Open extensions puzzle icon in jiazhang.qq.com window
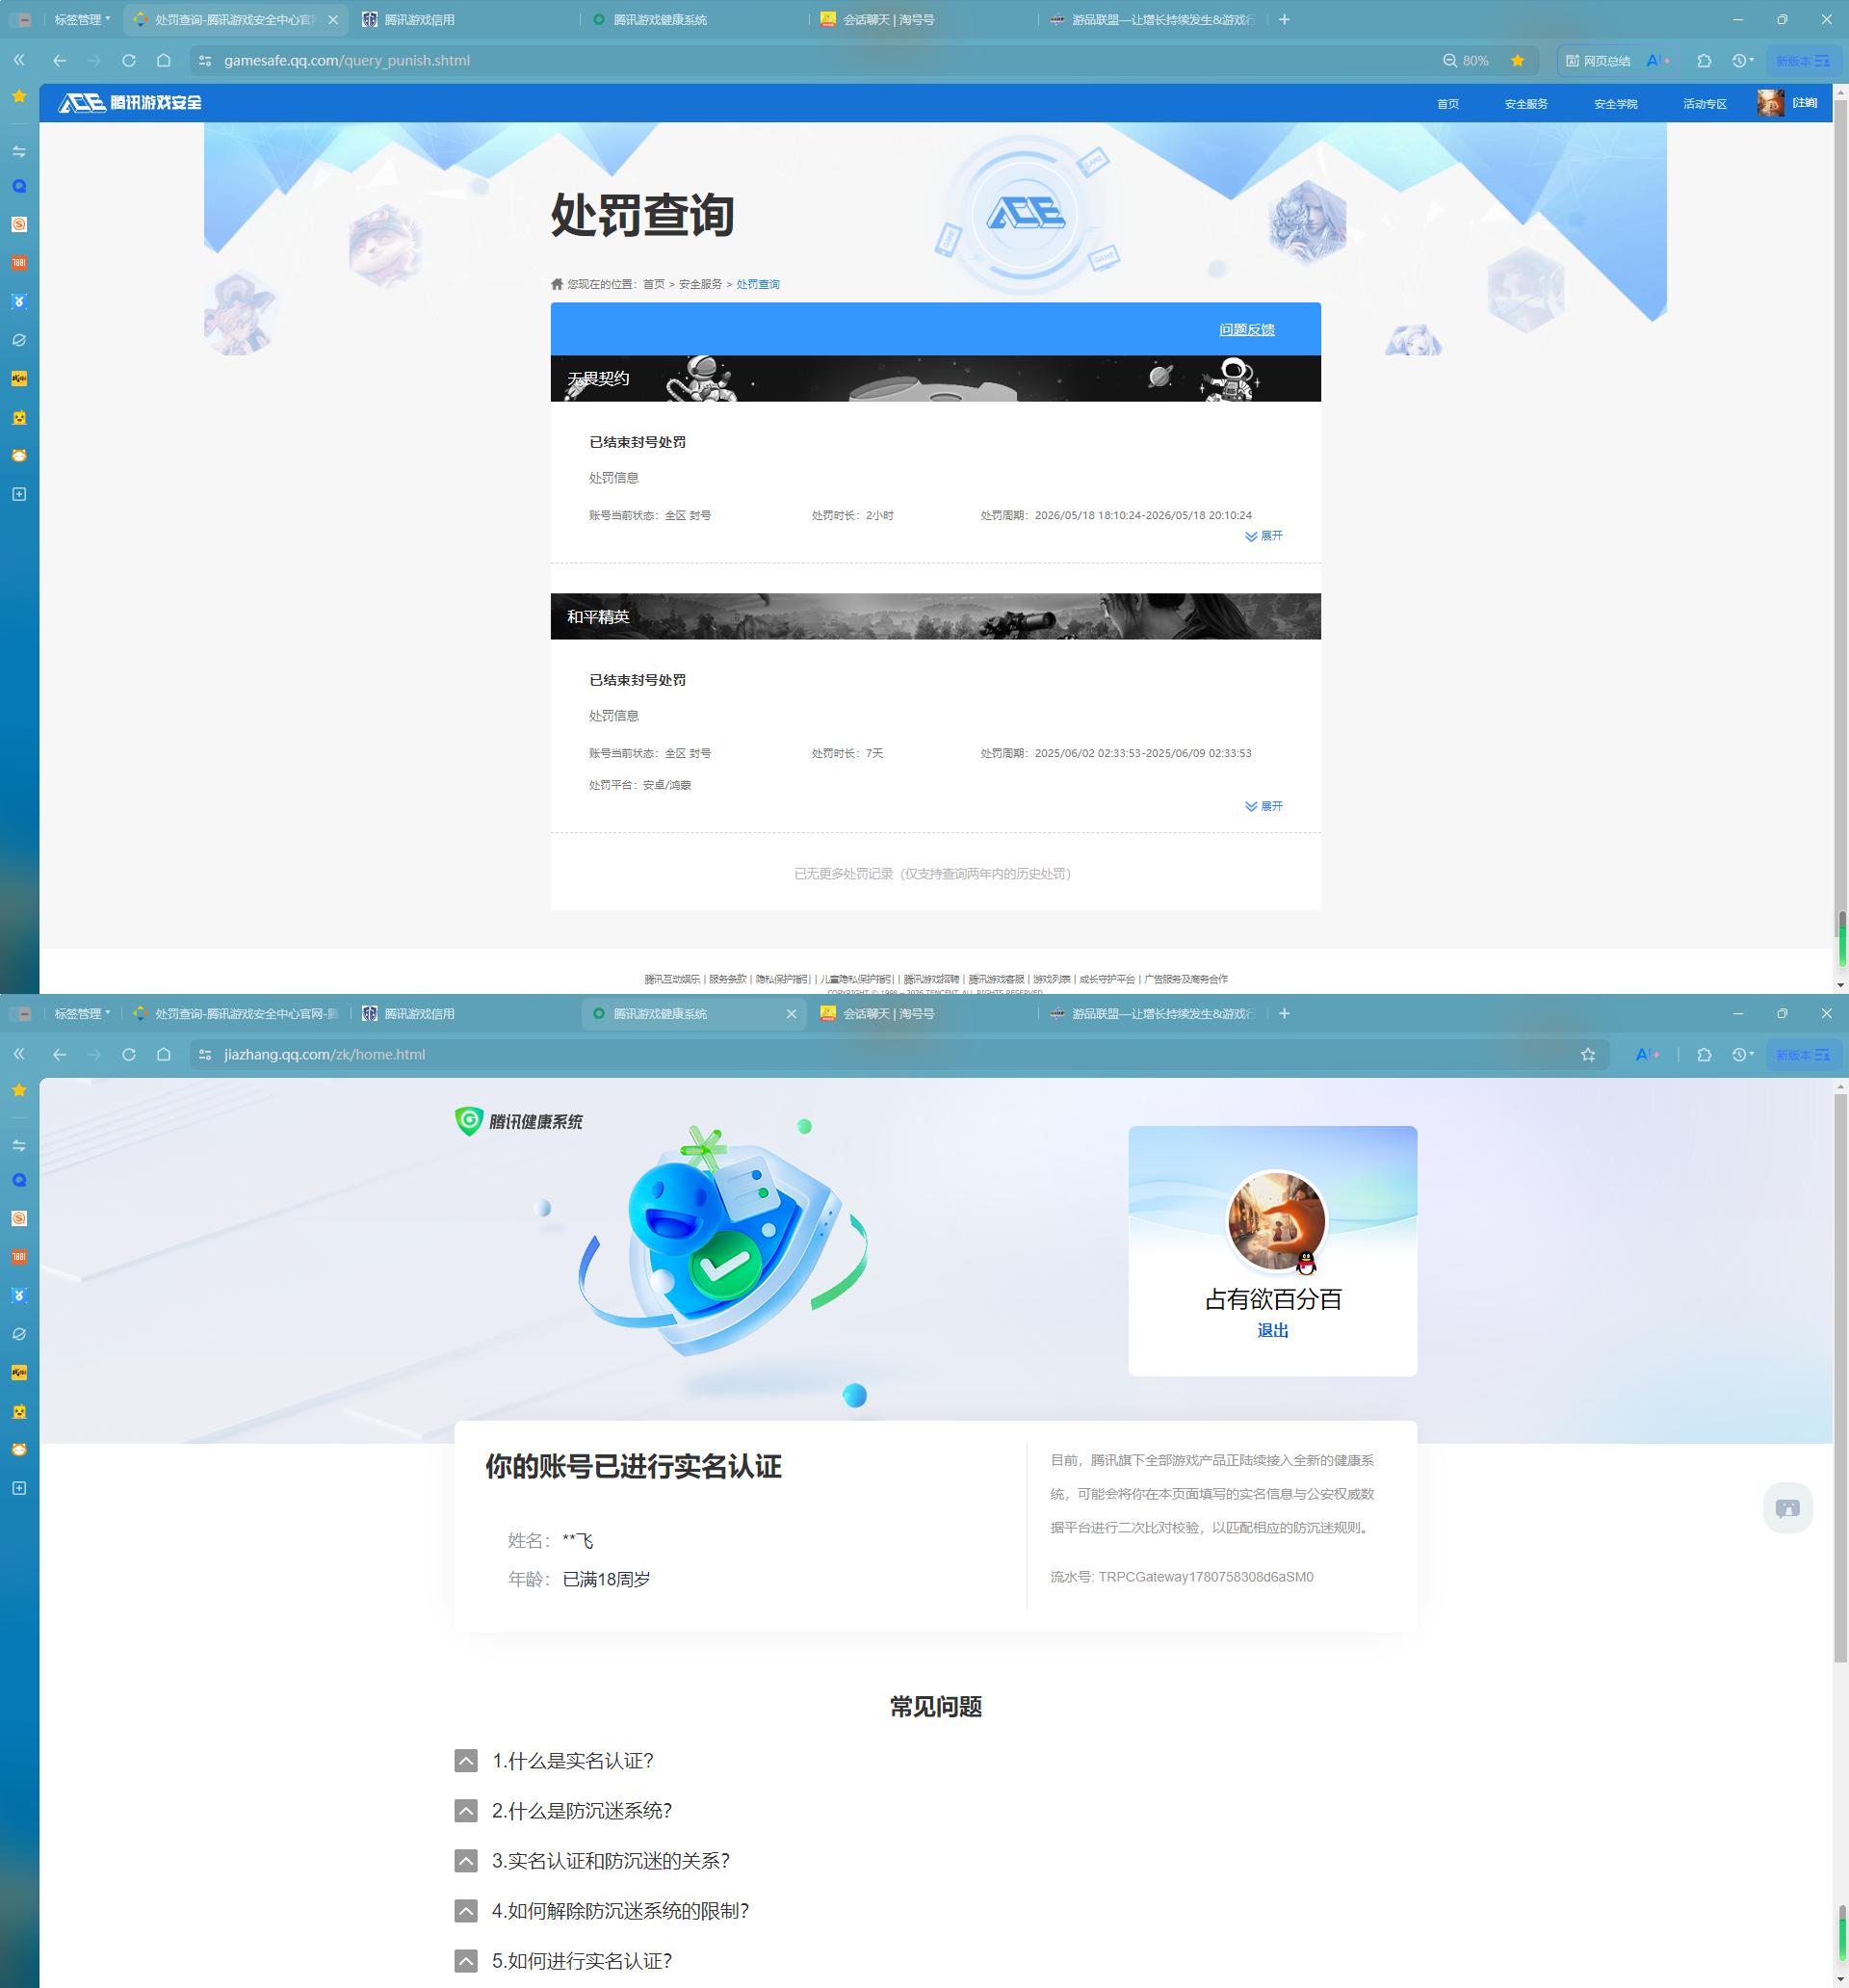The width and height of the screenshot is (1849, 1988). [x=1705, y=1055]
